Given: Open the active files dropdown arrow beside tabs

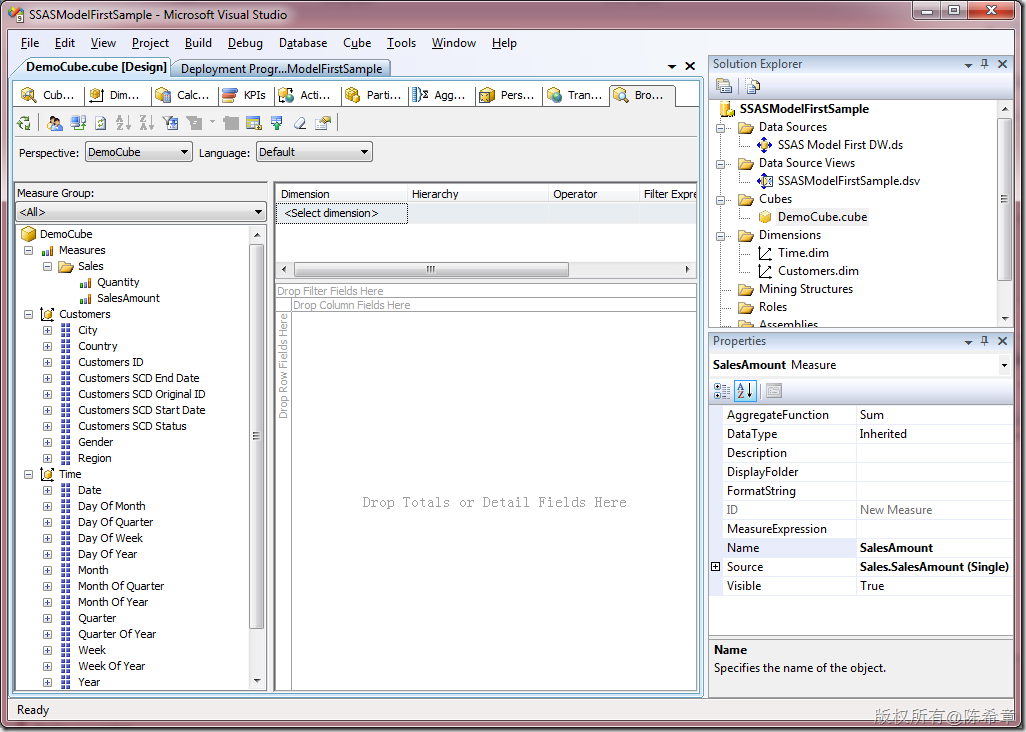Looking at the screenshot, I should (x=672, y=66).
